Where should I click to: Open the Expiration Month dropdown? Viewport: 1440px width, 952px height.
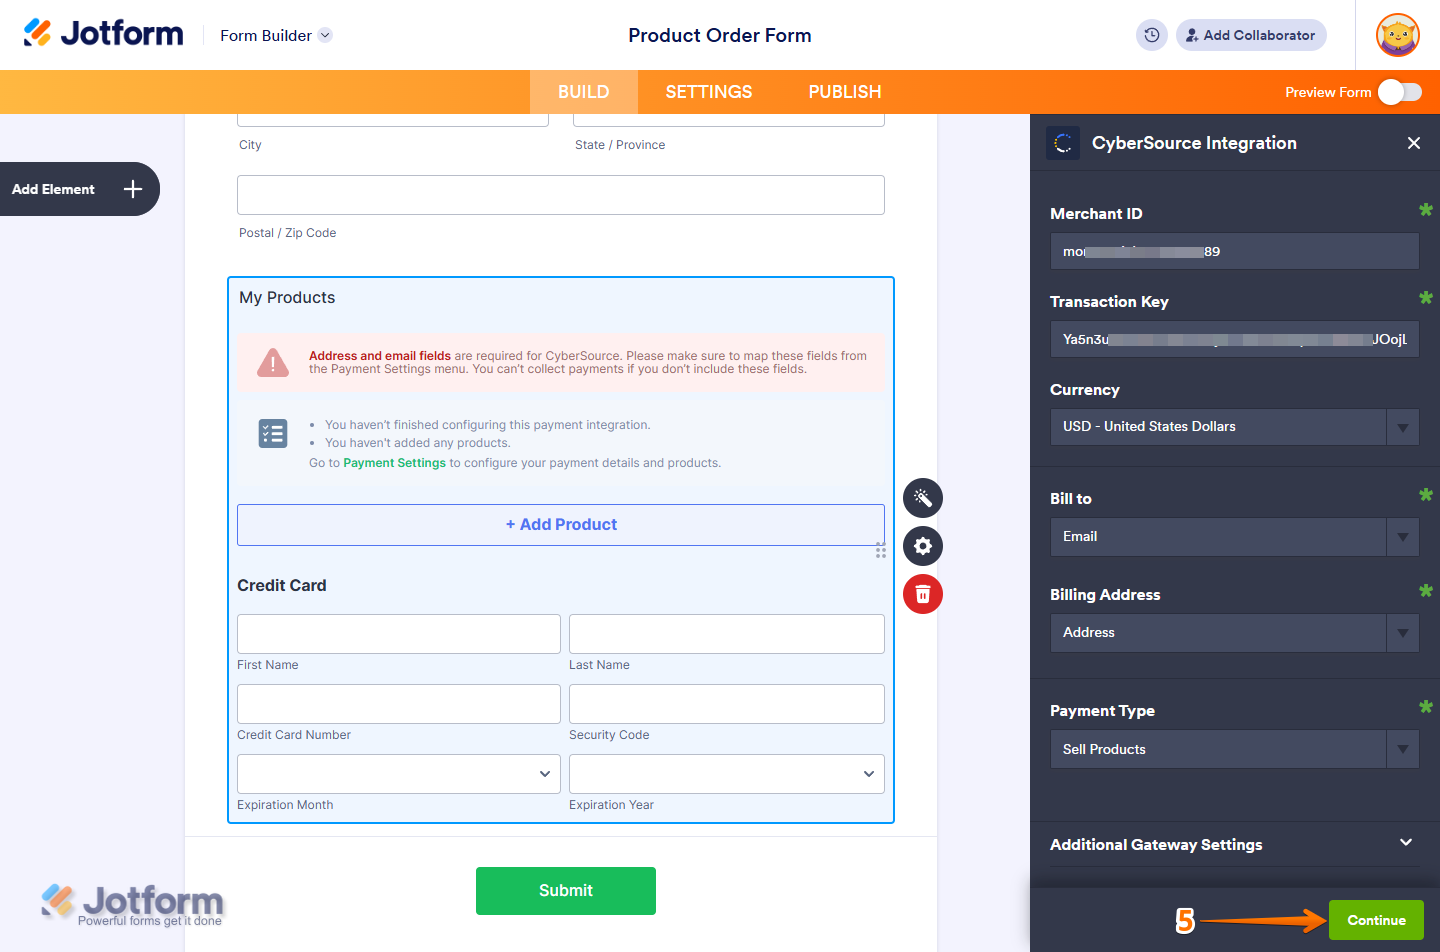click(398, 773)
